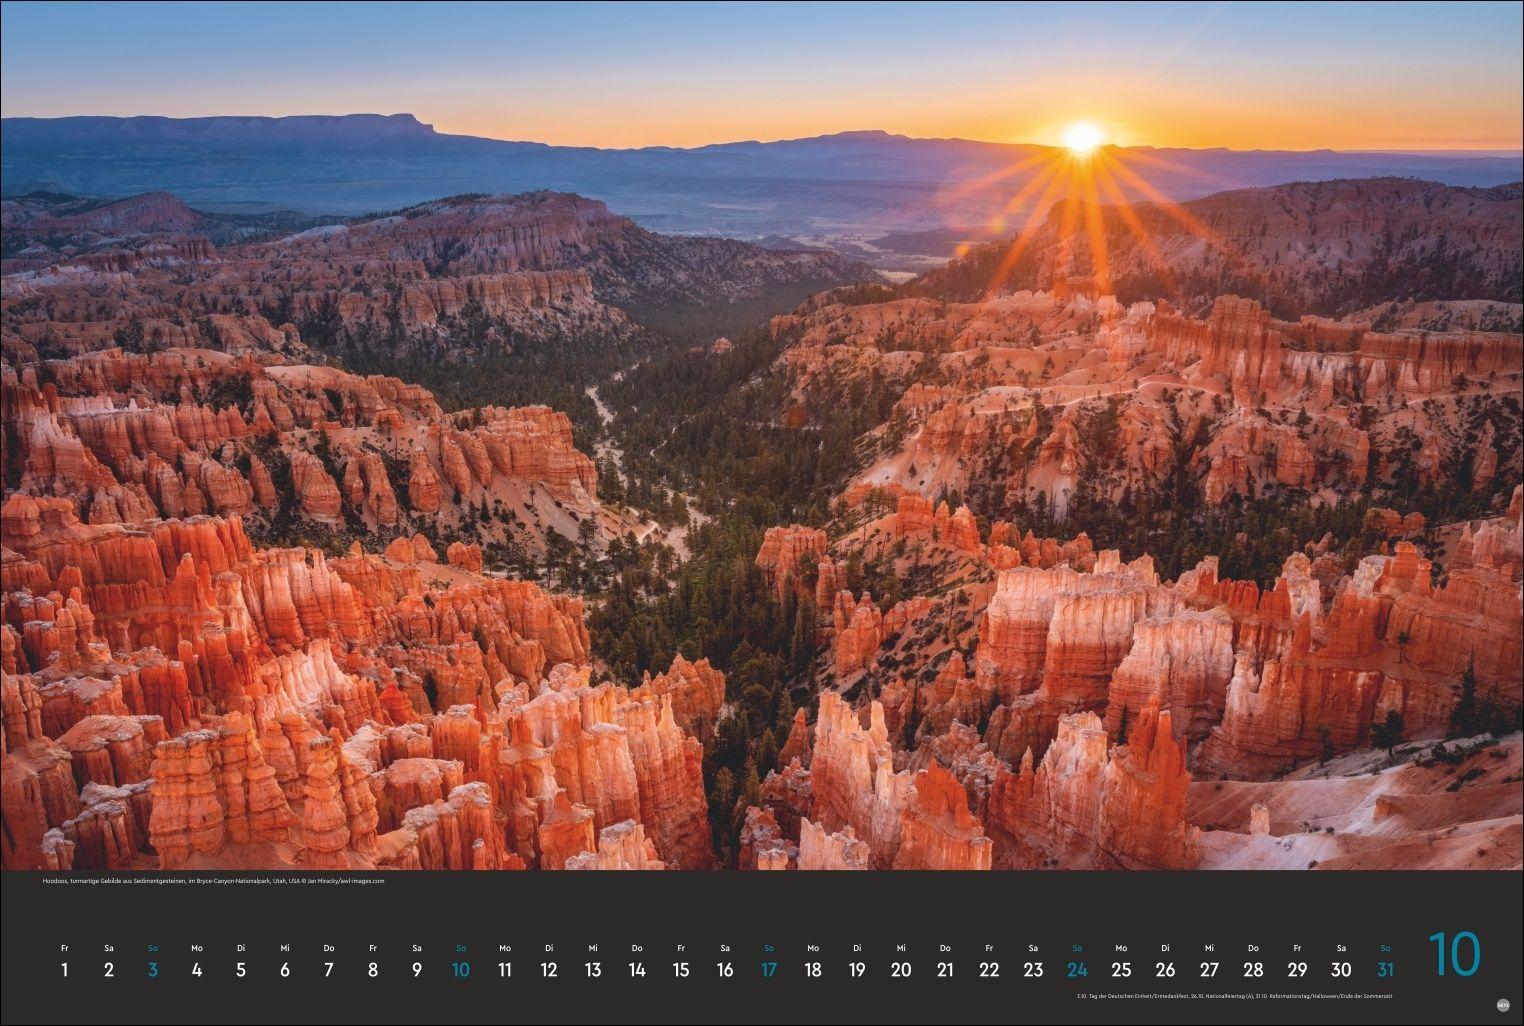This screenshot has height=1026, width=1524.
Task: Click the date 13 cell
Action: 593,969
